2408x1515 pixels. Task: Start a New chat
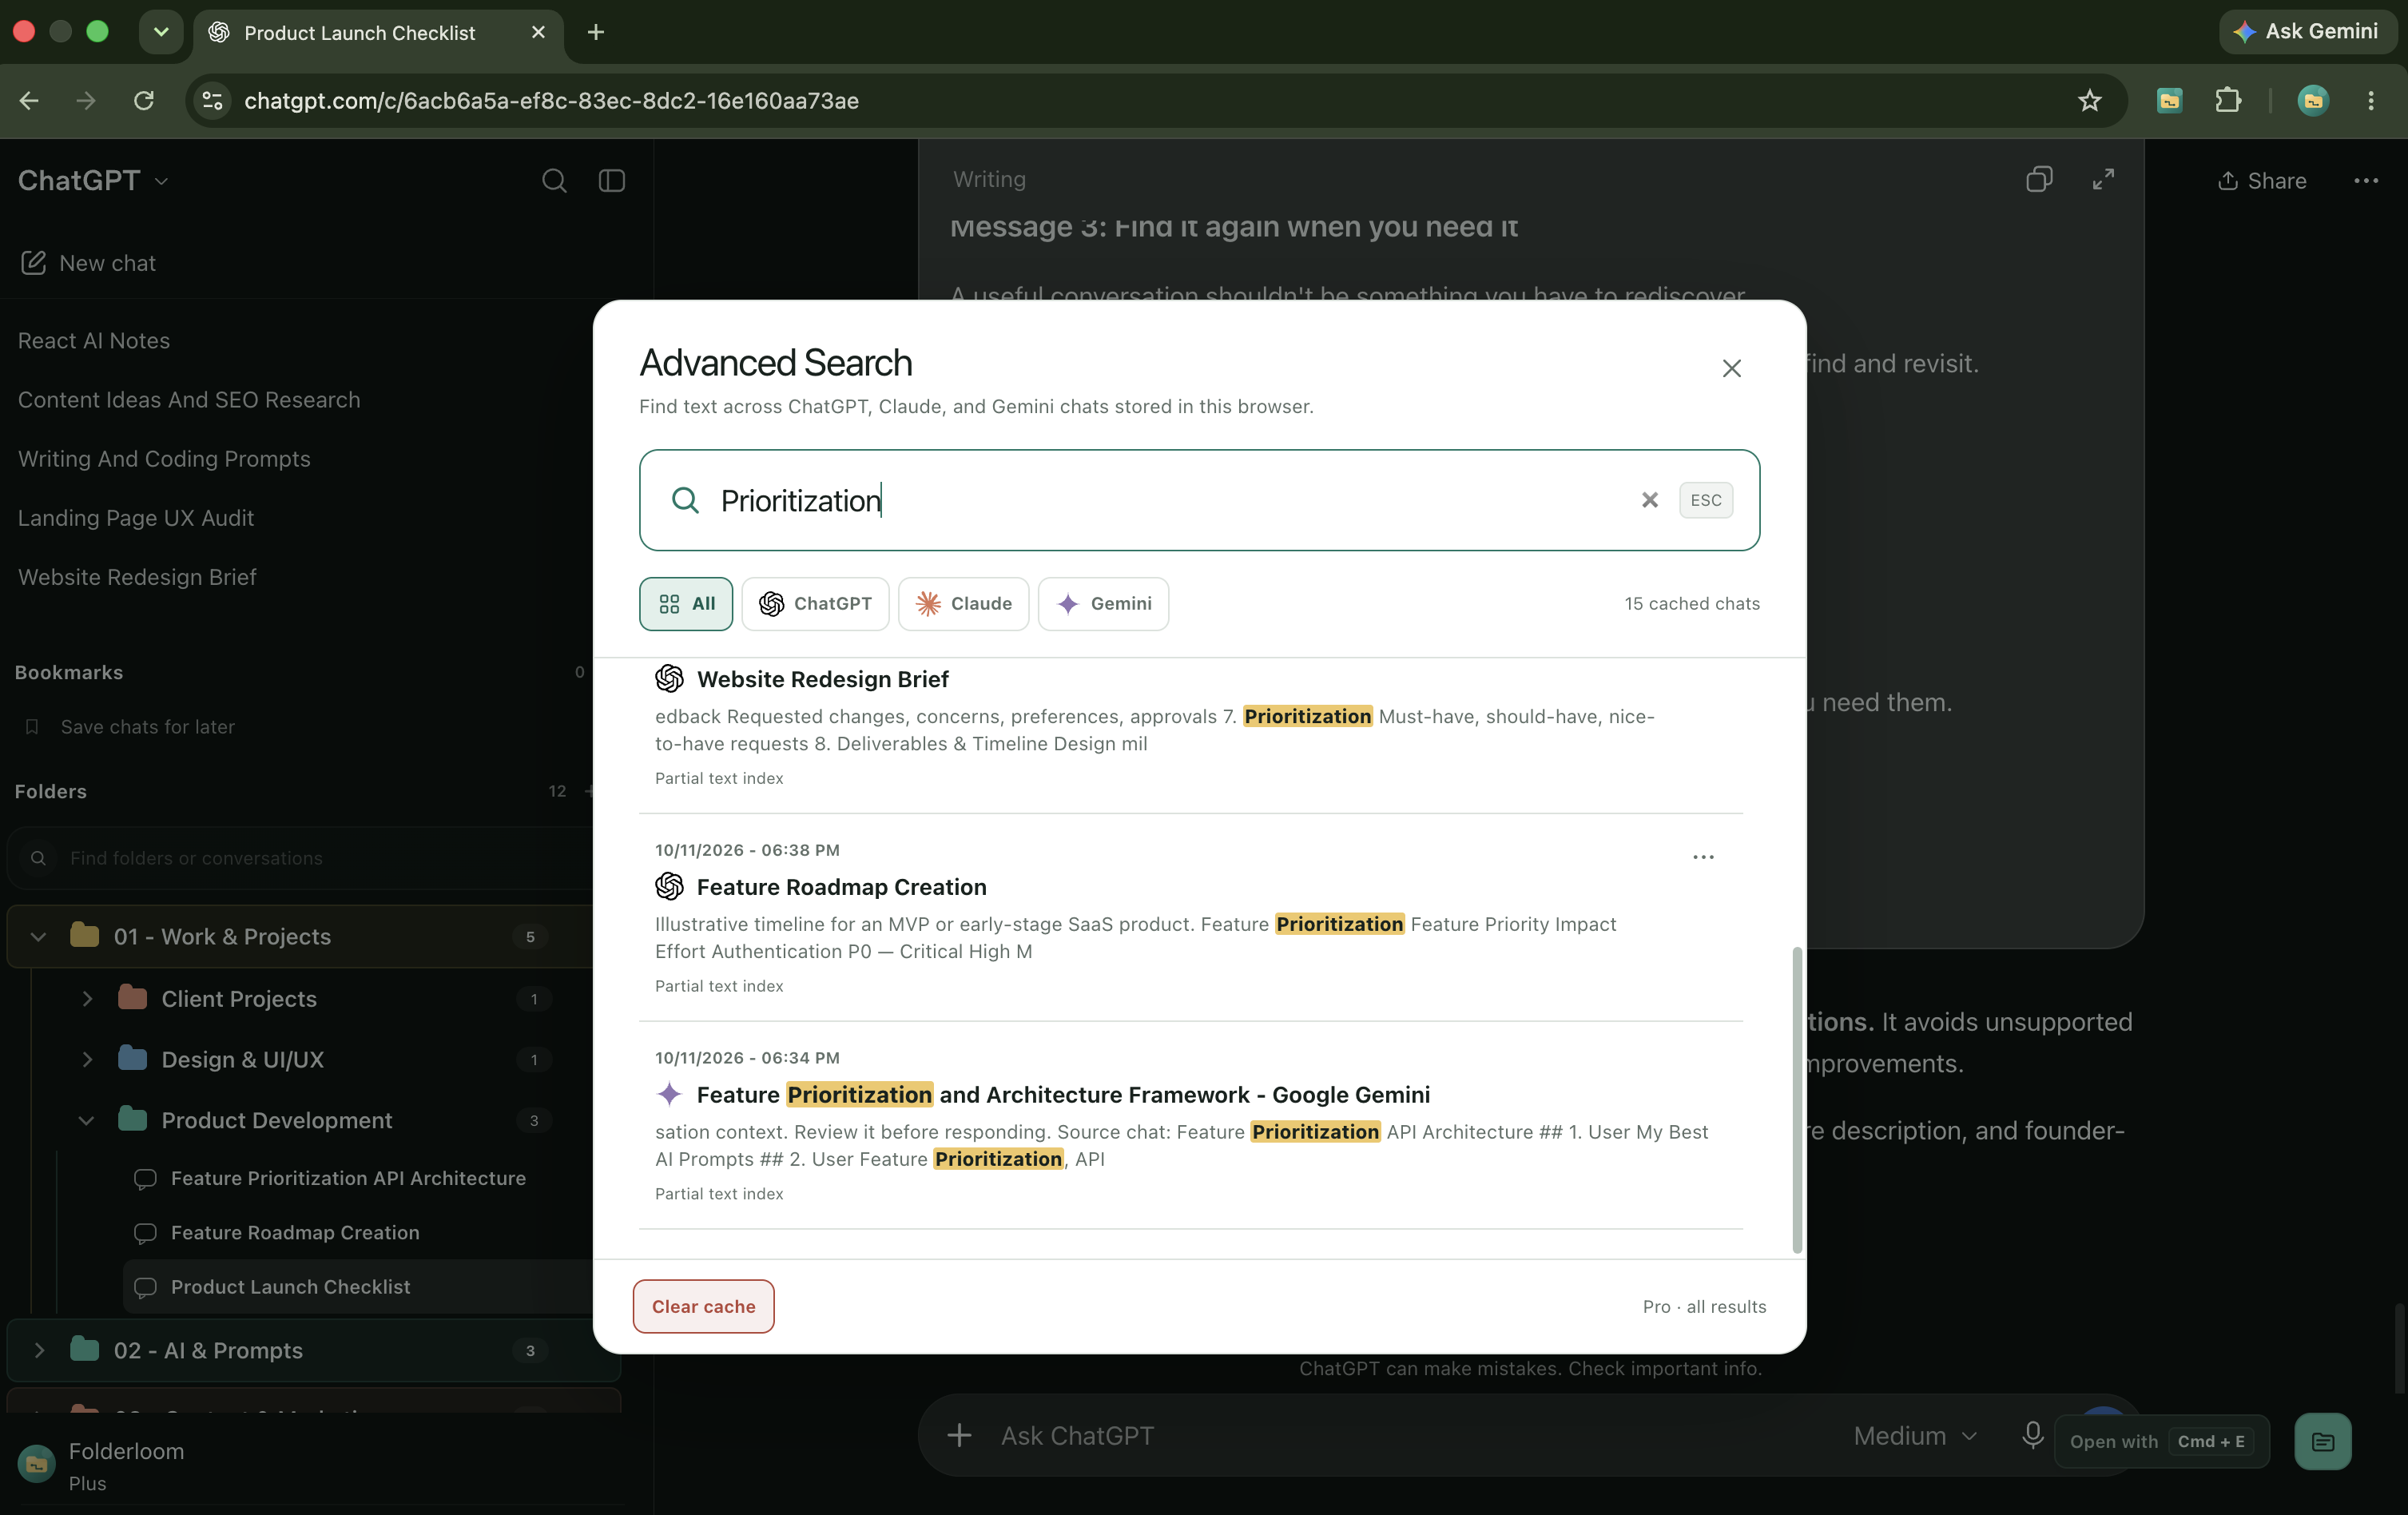tap(88, 263)
